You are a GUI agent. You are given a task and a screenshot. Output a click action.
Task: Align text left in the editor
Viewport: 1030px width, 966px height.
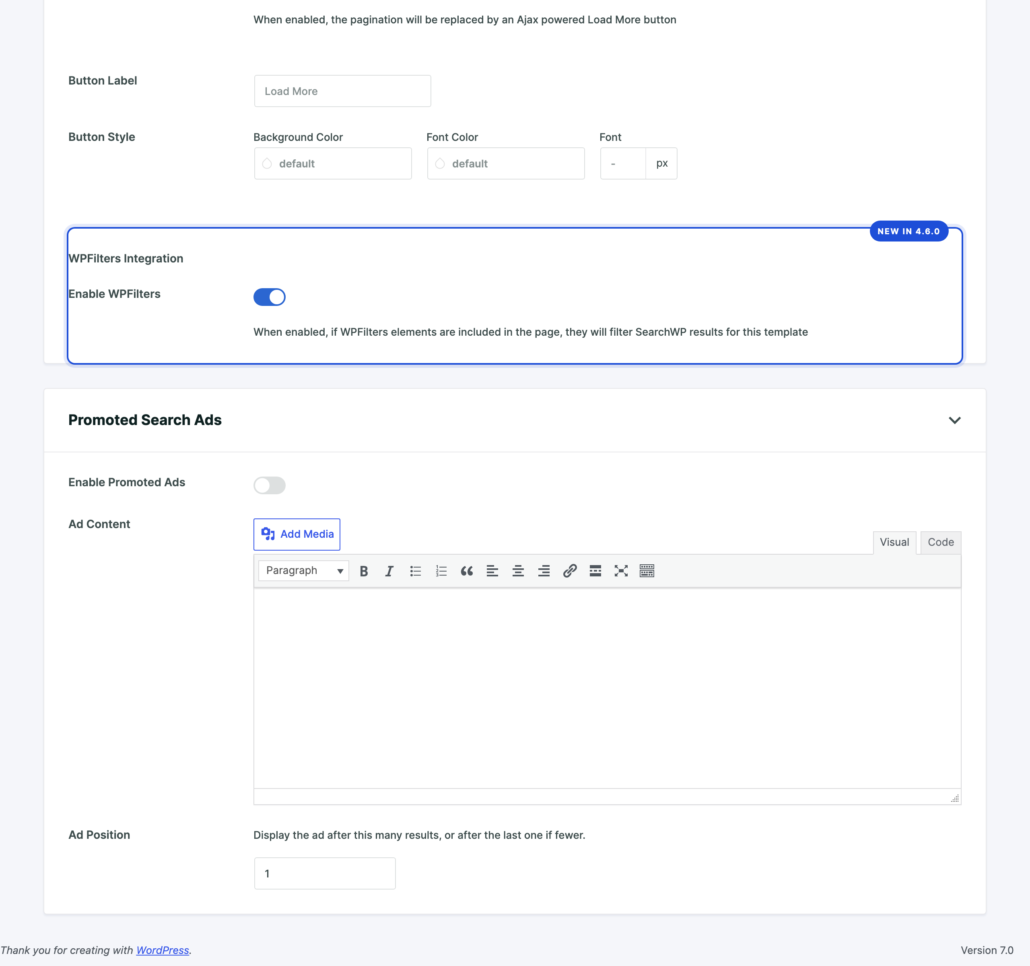[x=492, y=571]
